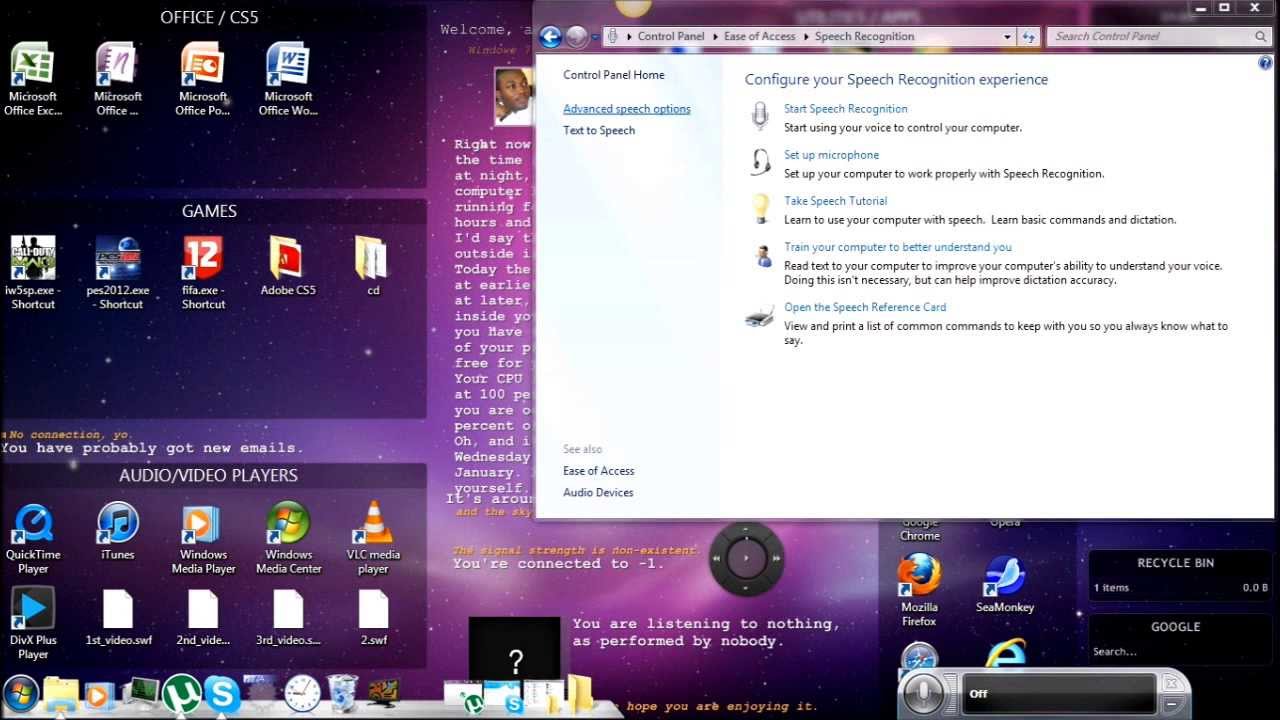Click play on the media control widget
The width and height of the screenshot is (1280, 720).
746,559
